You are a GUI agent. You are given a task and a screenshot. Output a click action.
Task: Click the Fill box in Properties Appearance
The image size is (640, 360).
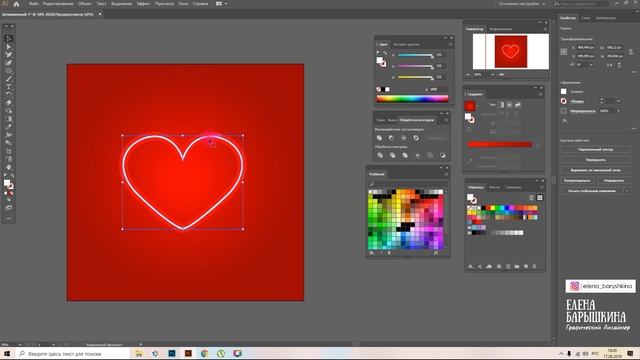(564, 91)
